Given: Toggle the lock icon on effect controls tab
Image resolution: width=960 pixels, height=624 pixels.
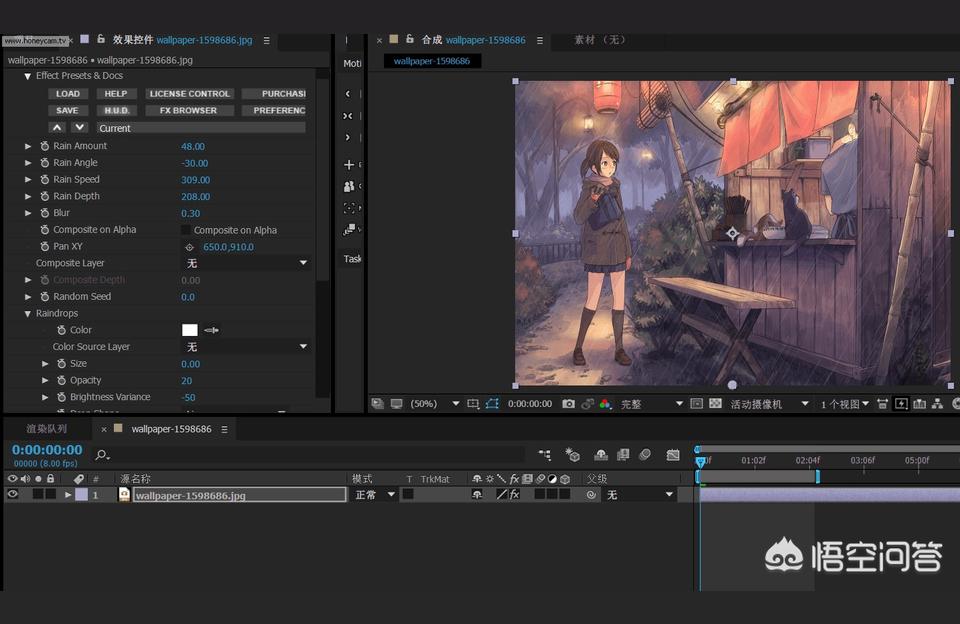Looking at the screenshot, I should [101, 39].
